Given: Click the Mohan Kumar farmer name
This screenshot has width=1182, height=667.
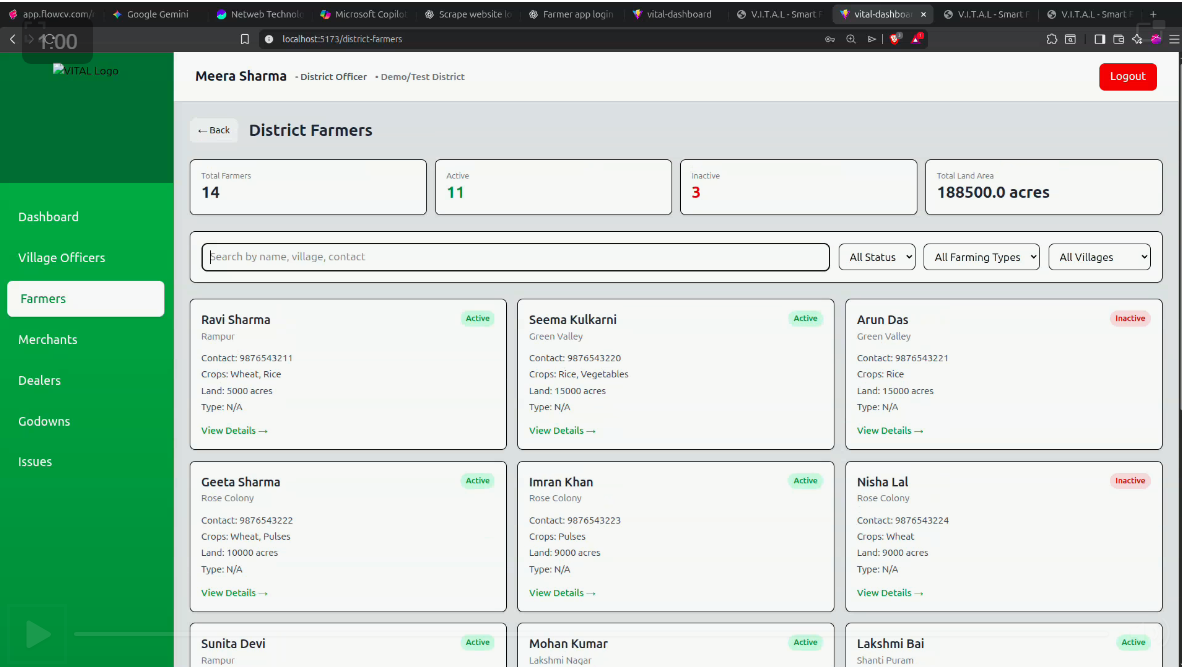Looking at the screenshot, I should [x=568, y=644].
